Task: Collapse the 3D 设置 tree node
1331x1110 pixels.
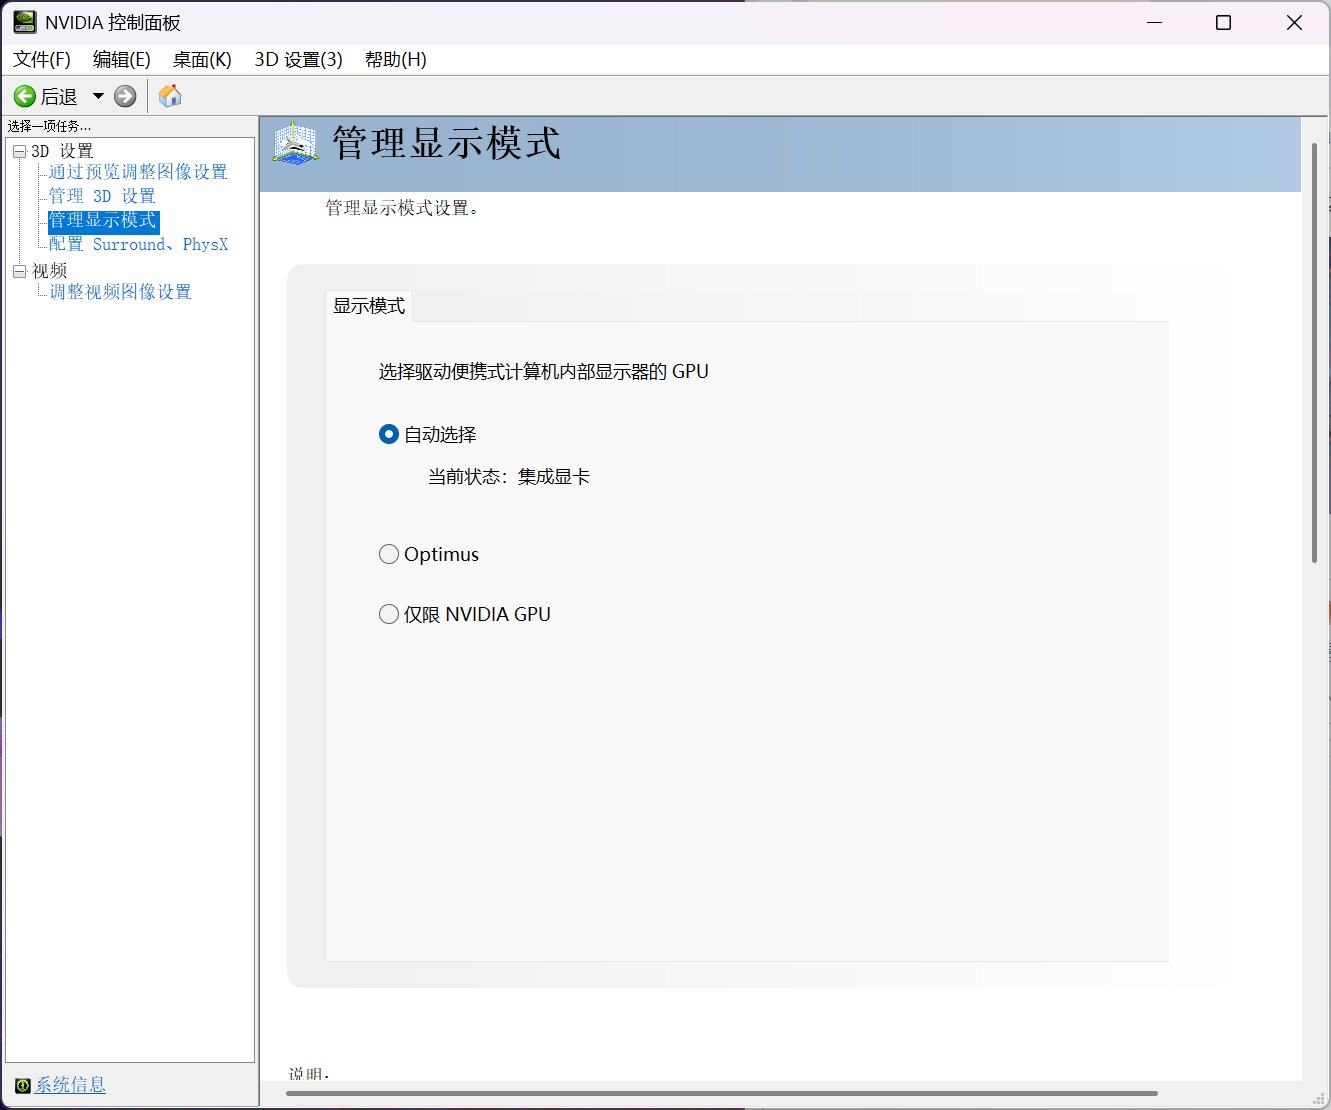Action: click(19, 152)
